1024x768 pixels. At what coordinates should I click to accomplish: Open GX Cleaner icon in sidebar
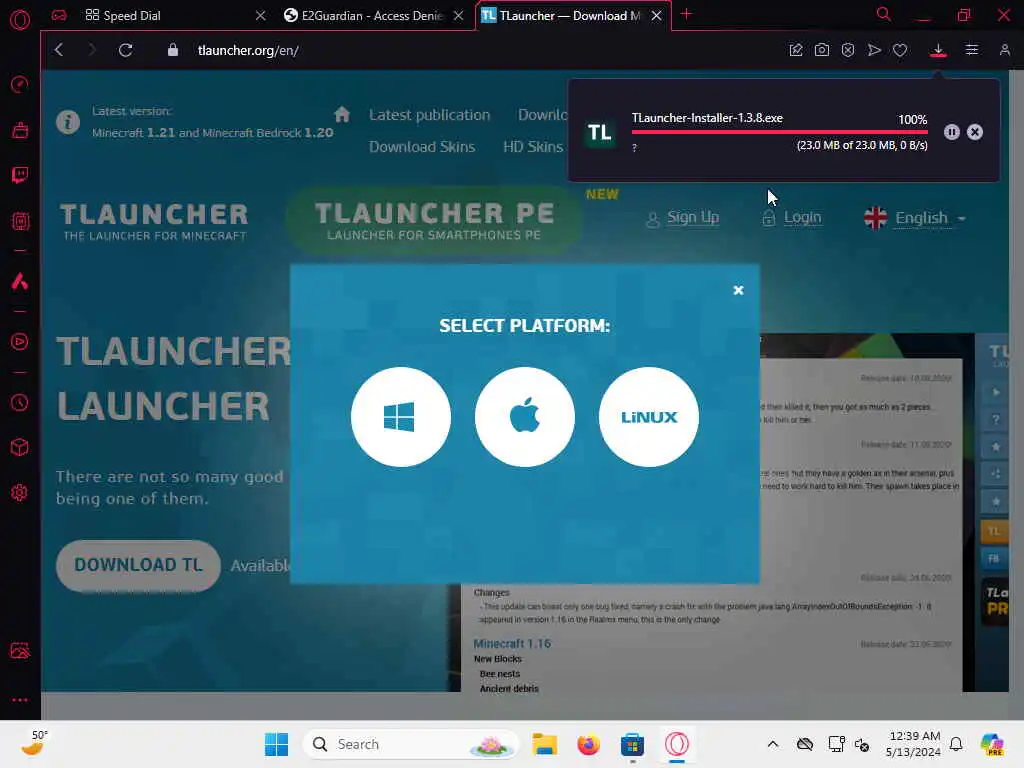(x=20, y=131)
